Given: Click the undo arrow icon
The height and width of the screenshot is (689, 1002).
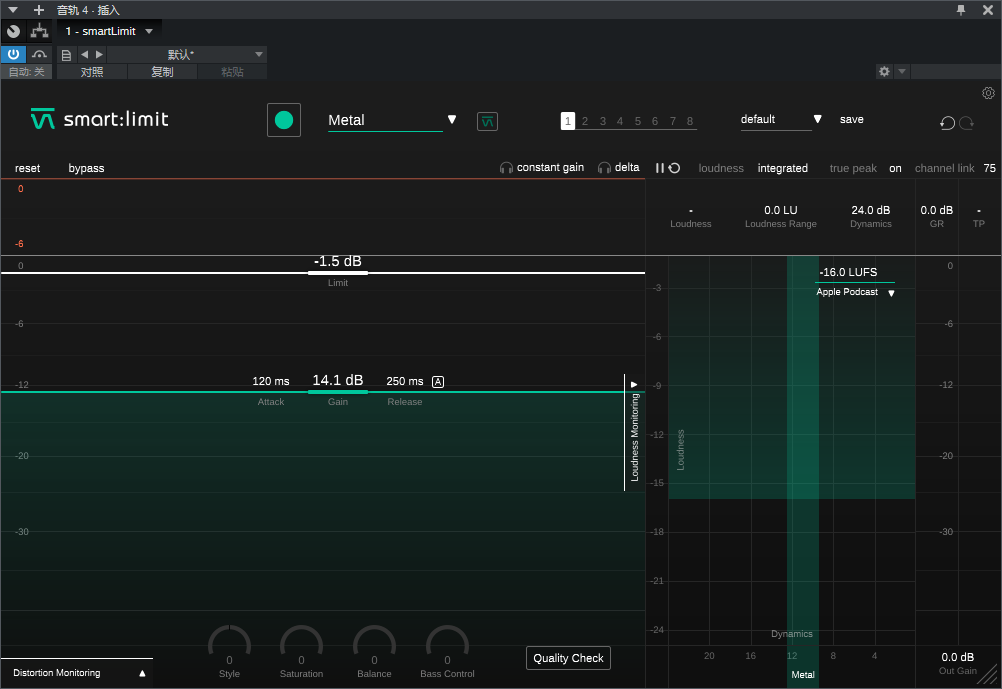Looking at the screenshot, I should tap(947, 123).
